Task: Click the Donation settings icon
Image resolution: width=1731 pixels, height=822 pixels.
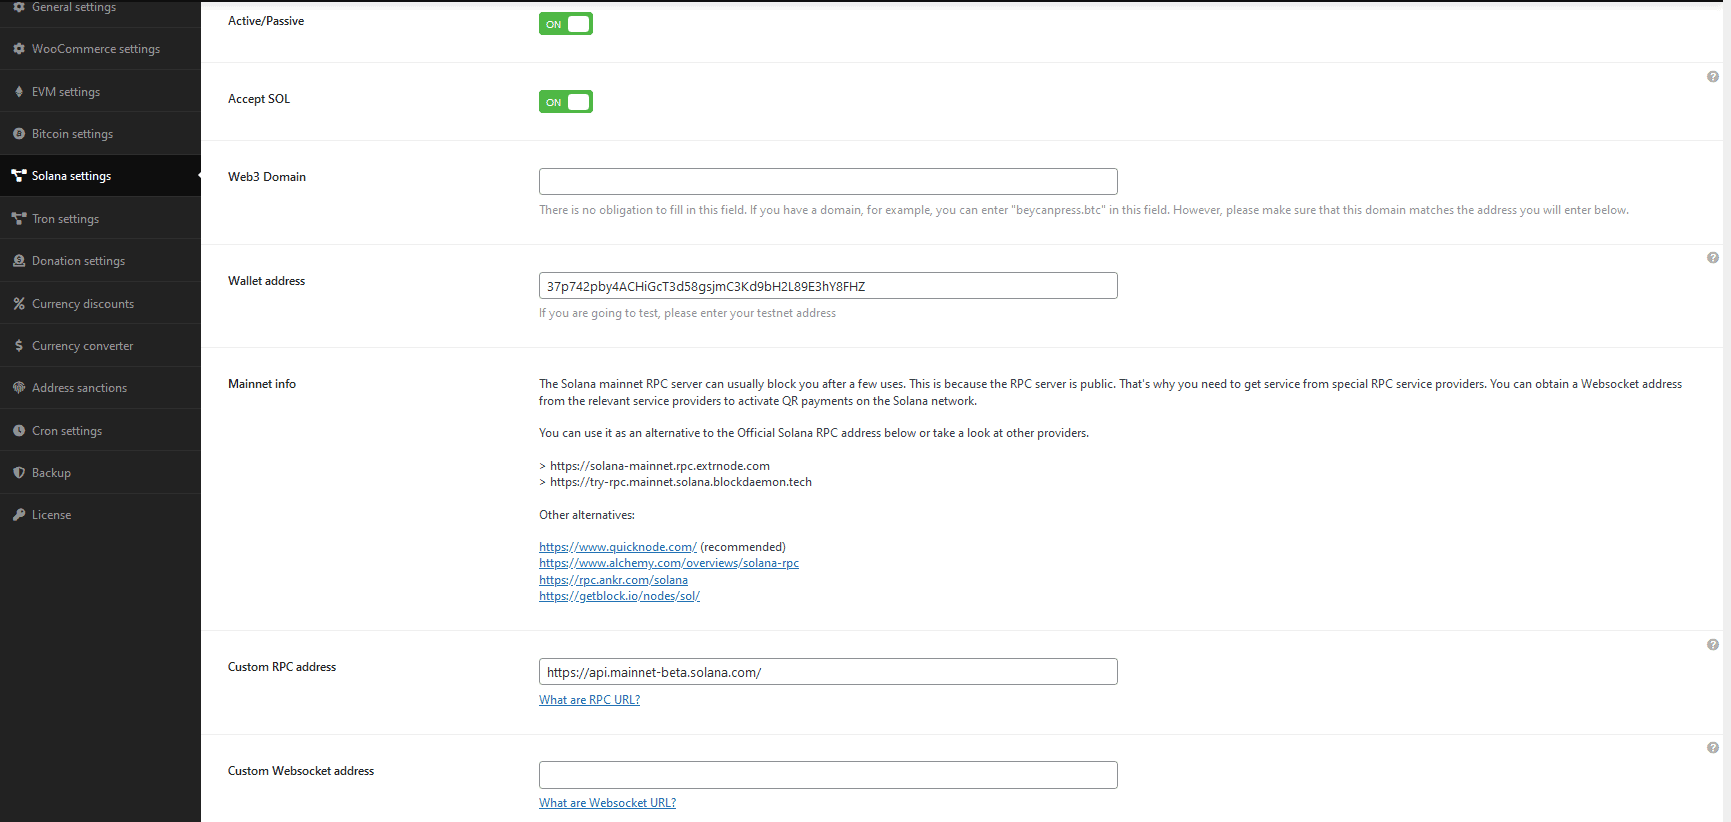Action: point(19,261)
